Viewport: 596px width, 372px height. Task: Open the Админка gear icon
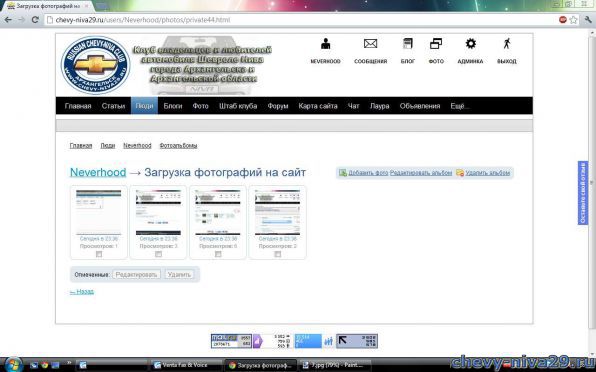[x=471, y=44]
